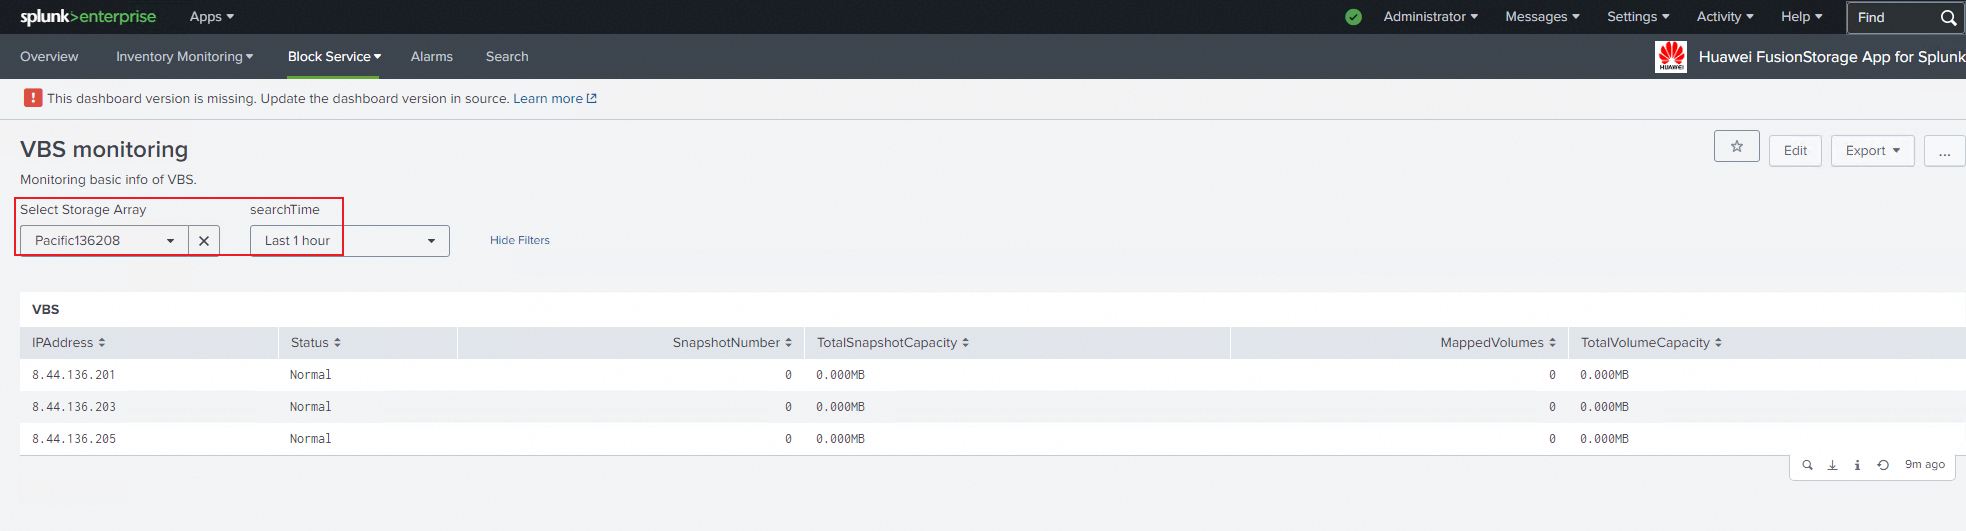Export VBS panel results with the download icon
Image resolution: width=1966 pixels, height=531 pixels.
[1832, 465]
